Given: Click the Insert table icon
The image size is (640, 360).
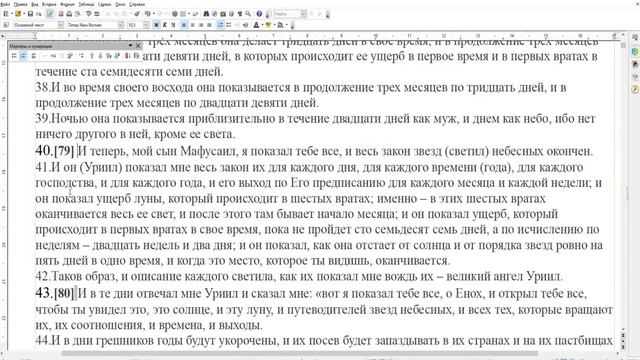Looking at the screenshot, I should pos(182,14).
